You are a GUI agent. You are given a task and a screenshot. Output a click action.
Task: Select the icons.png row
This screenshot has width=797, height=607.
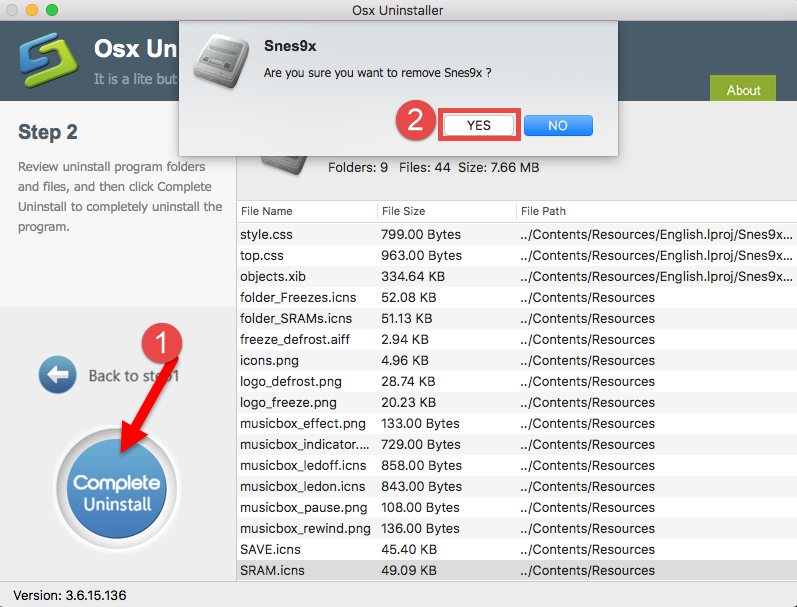pos(516,360)
